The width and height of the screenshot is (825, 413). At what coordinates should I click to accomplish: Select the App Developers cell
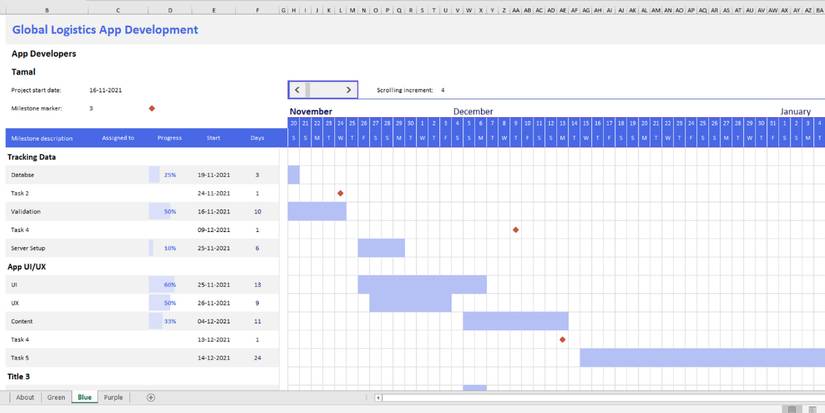click(44, 54)
